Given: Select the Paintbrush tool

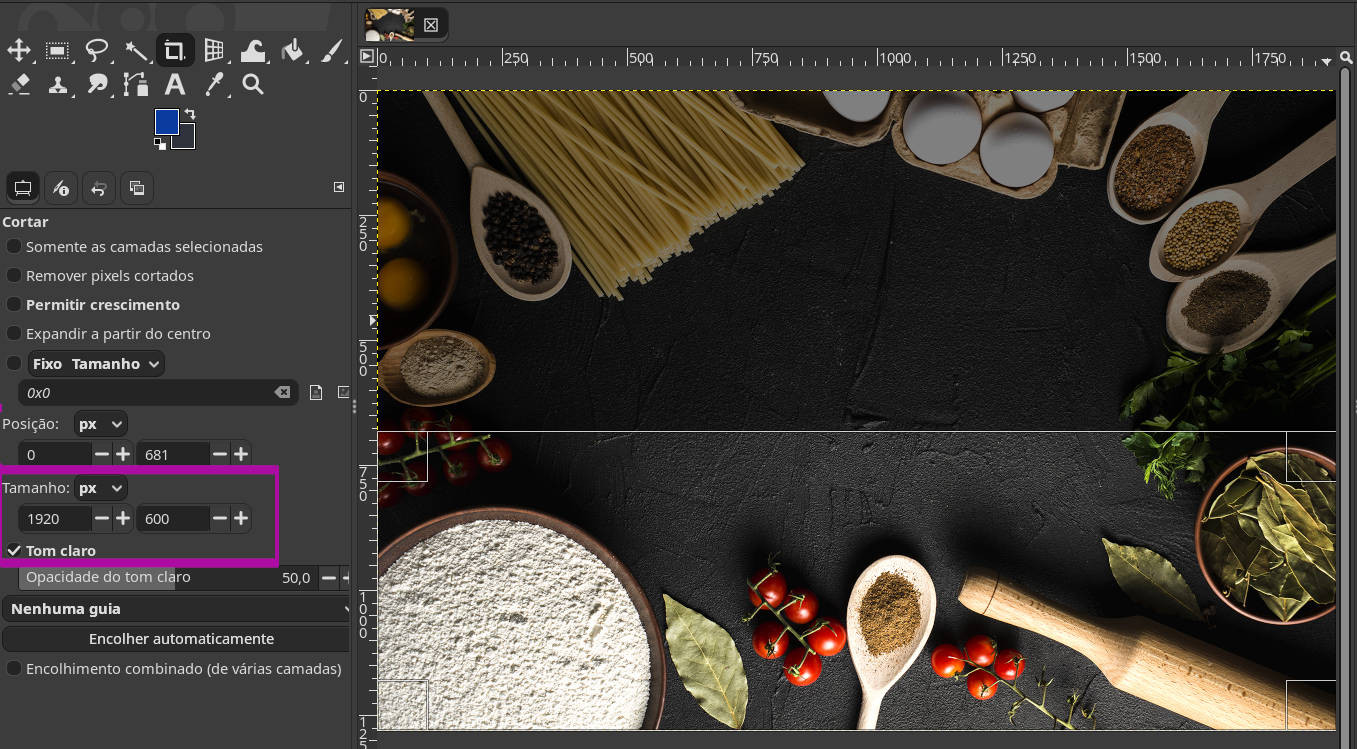Looking at the screenshot, I should (x=331, y=50).
